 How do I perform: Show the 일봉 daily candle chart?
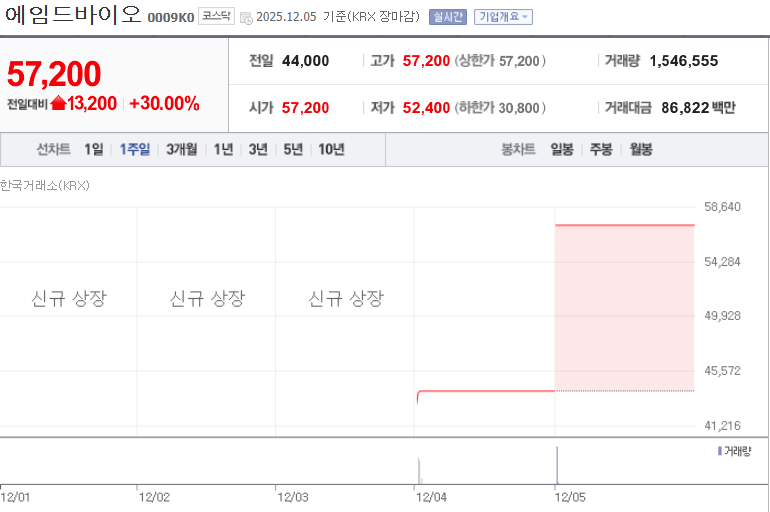[x=562, y=149]
